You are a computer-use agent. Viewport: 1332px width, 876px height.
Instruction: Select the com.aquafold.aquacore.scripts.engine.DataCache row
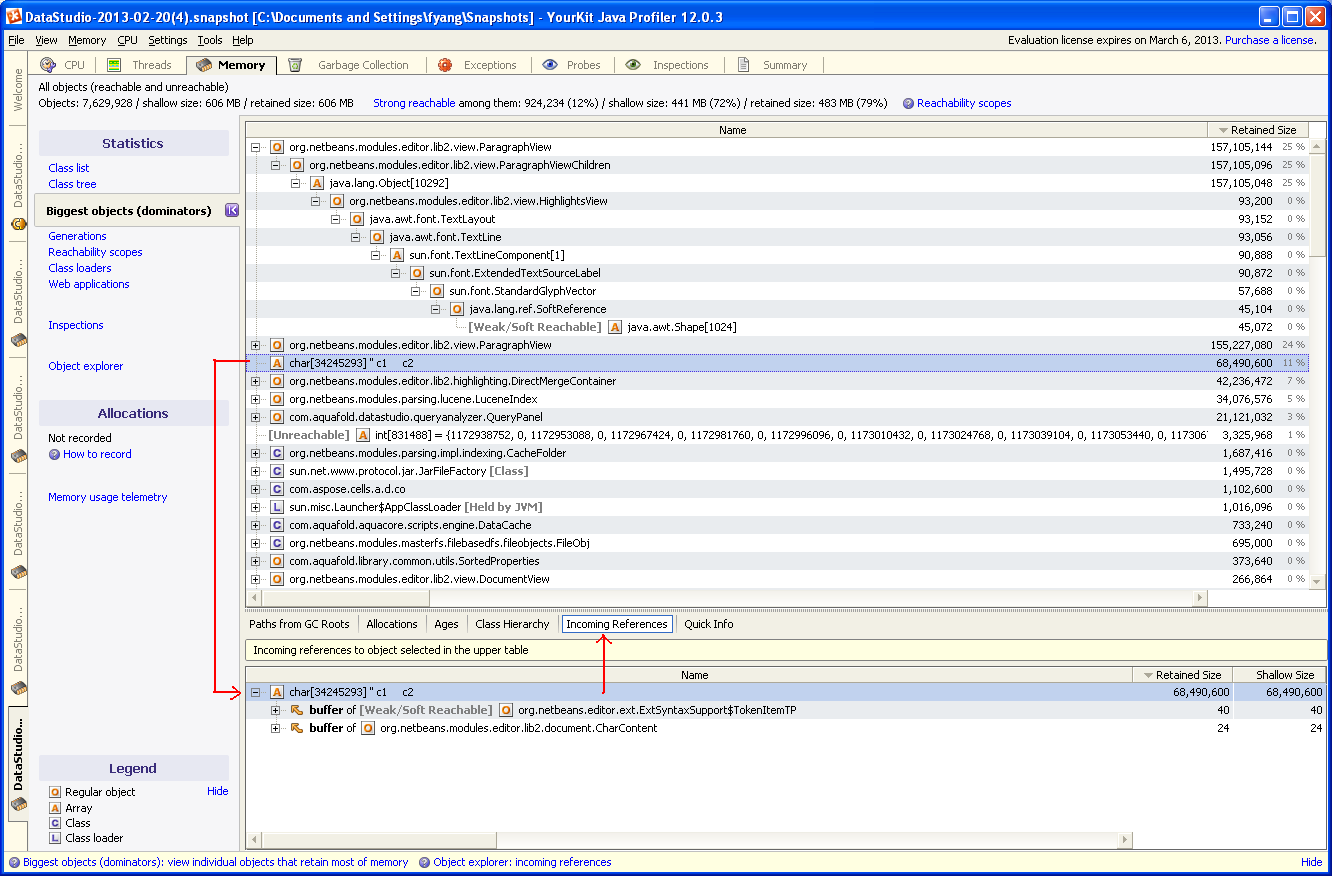(777, 525)
